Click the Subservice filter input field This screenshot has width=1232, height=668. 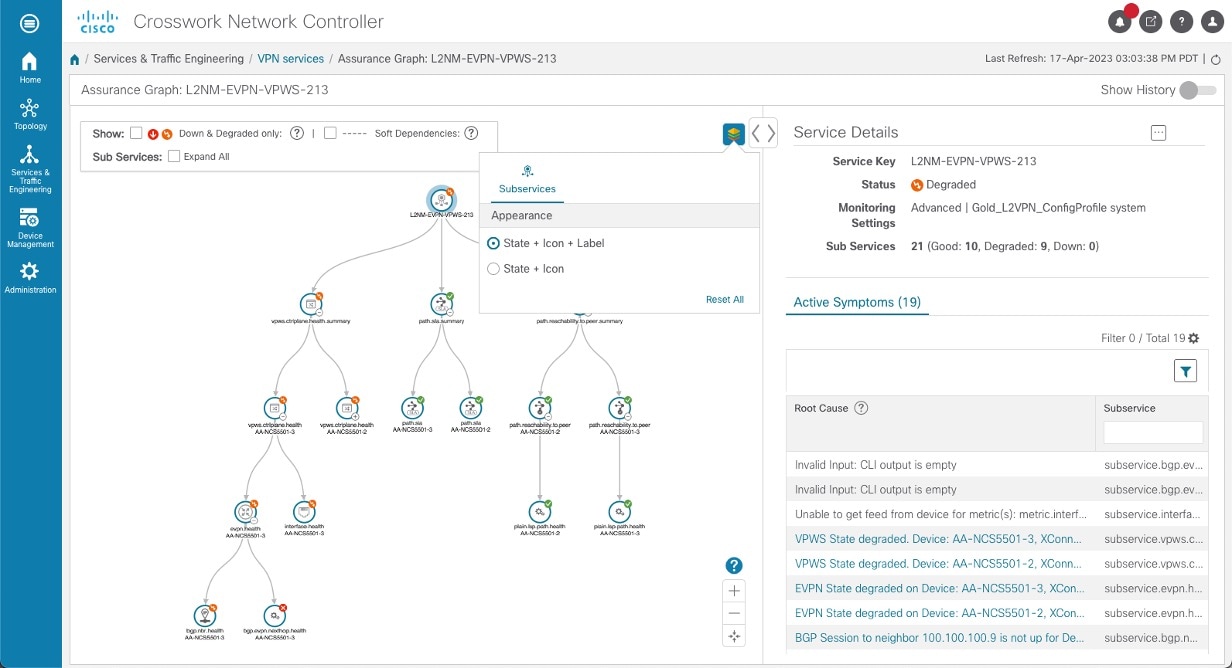1152,432
